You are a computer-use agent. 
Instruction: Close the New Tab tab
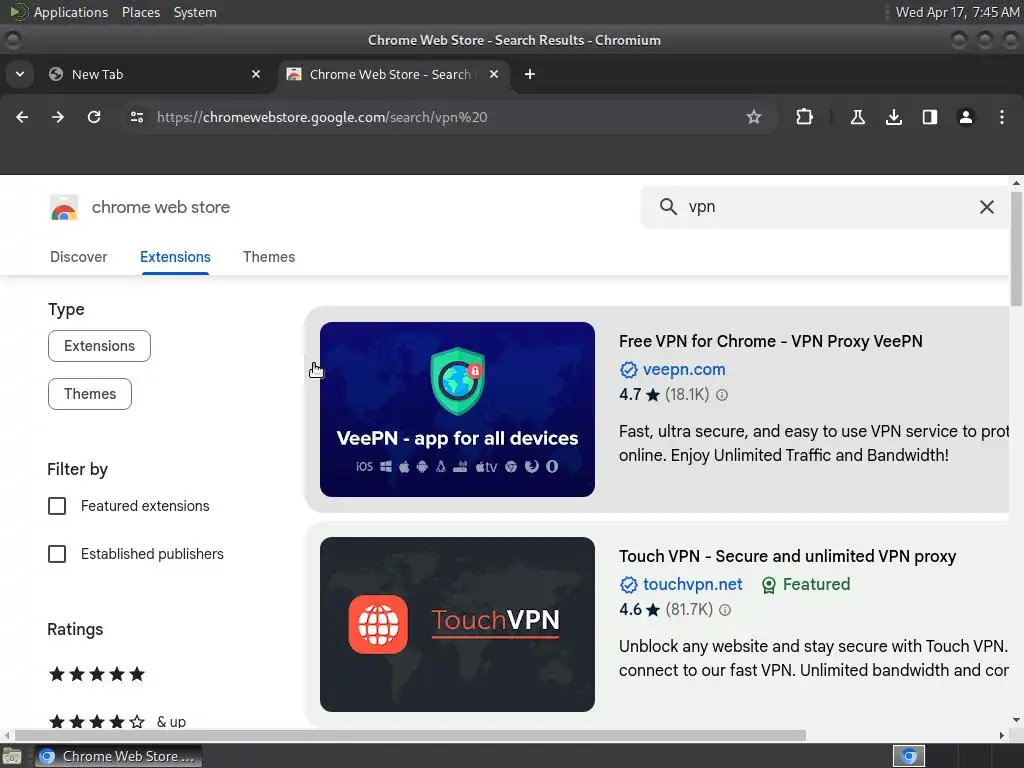pyautogui.click(x=256, y=74)
